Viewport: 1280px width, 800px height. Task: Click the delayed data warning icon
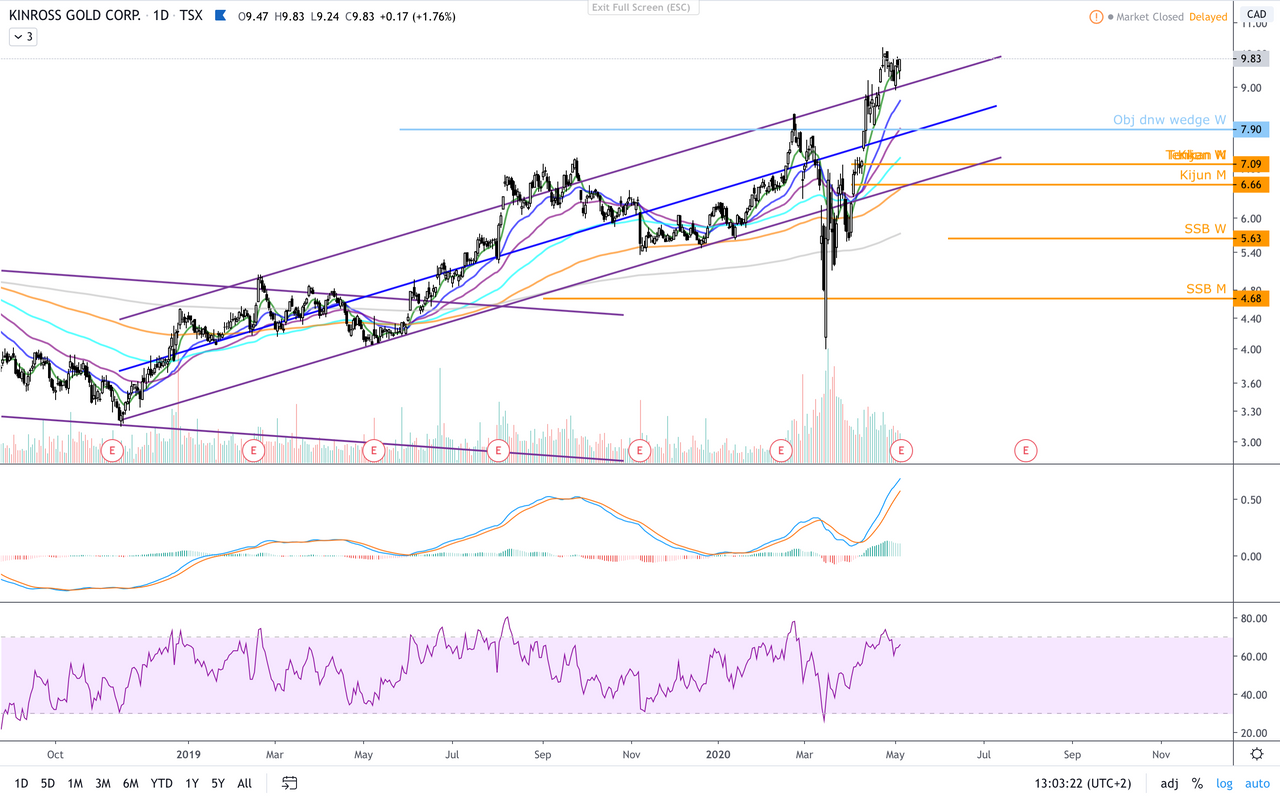click(x=1097, y=17)
